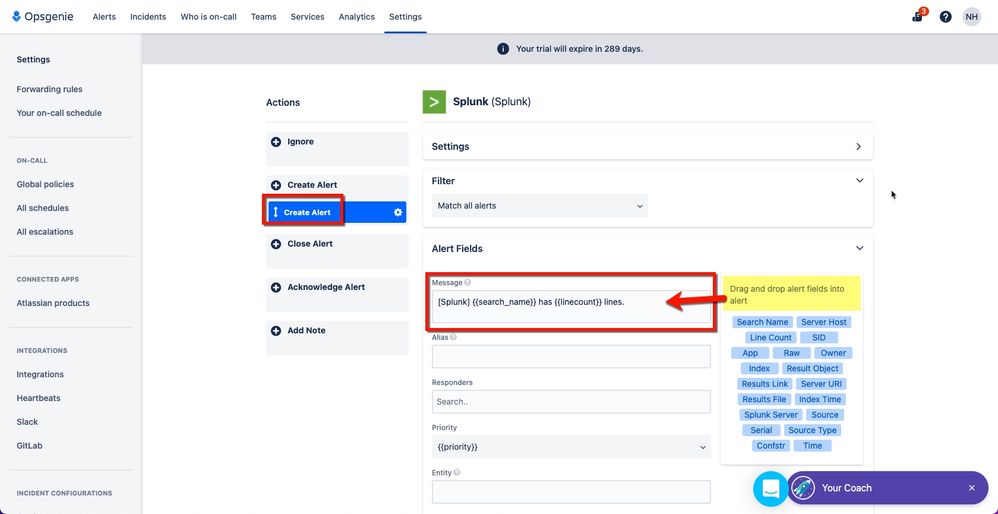Click the rocket icon in Your Coach

pyautogui.click(x=803, y=488)
